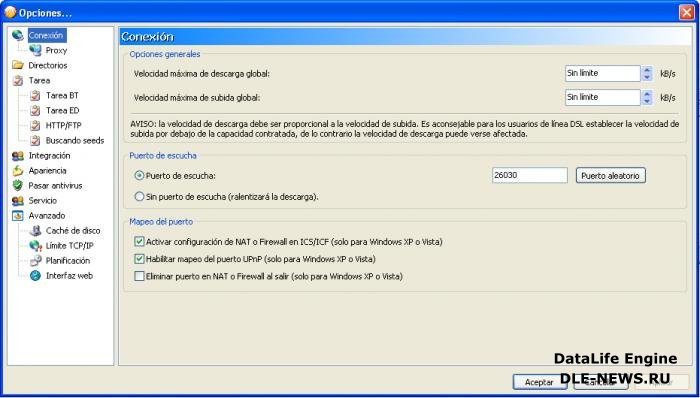Click the Tarea clipboard icon
Image resolution: width=700 pixels, height=398 pixels.
pos(17,80)
